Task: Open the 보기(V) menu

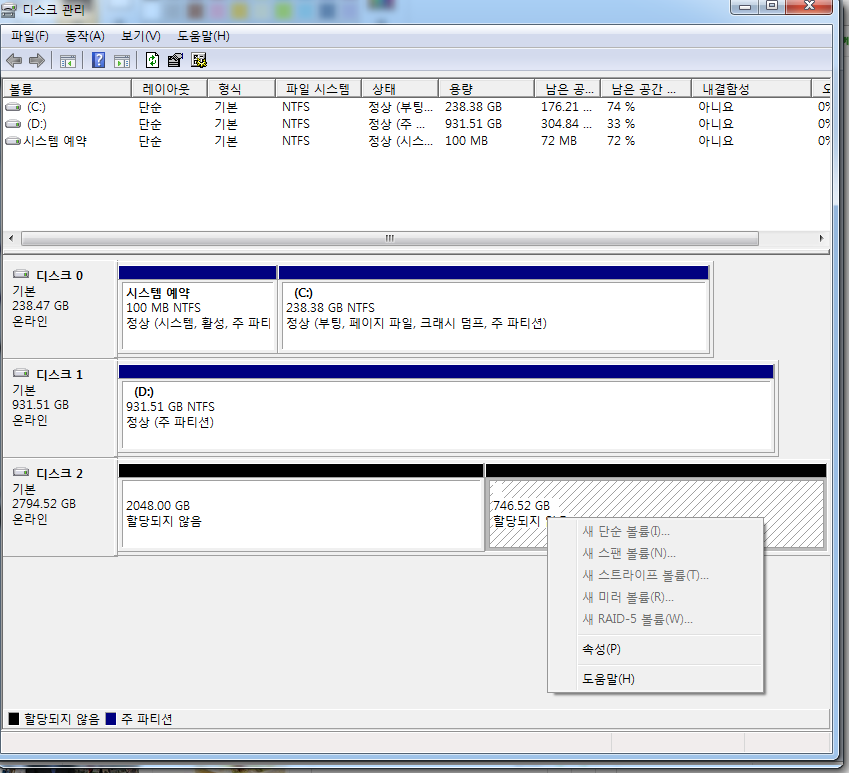Action: pyautogui.click(x=140, y=36)
